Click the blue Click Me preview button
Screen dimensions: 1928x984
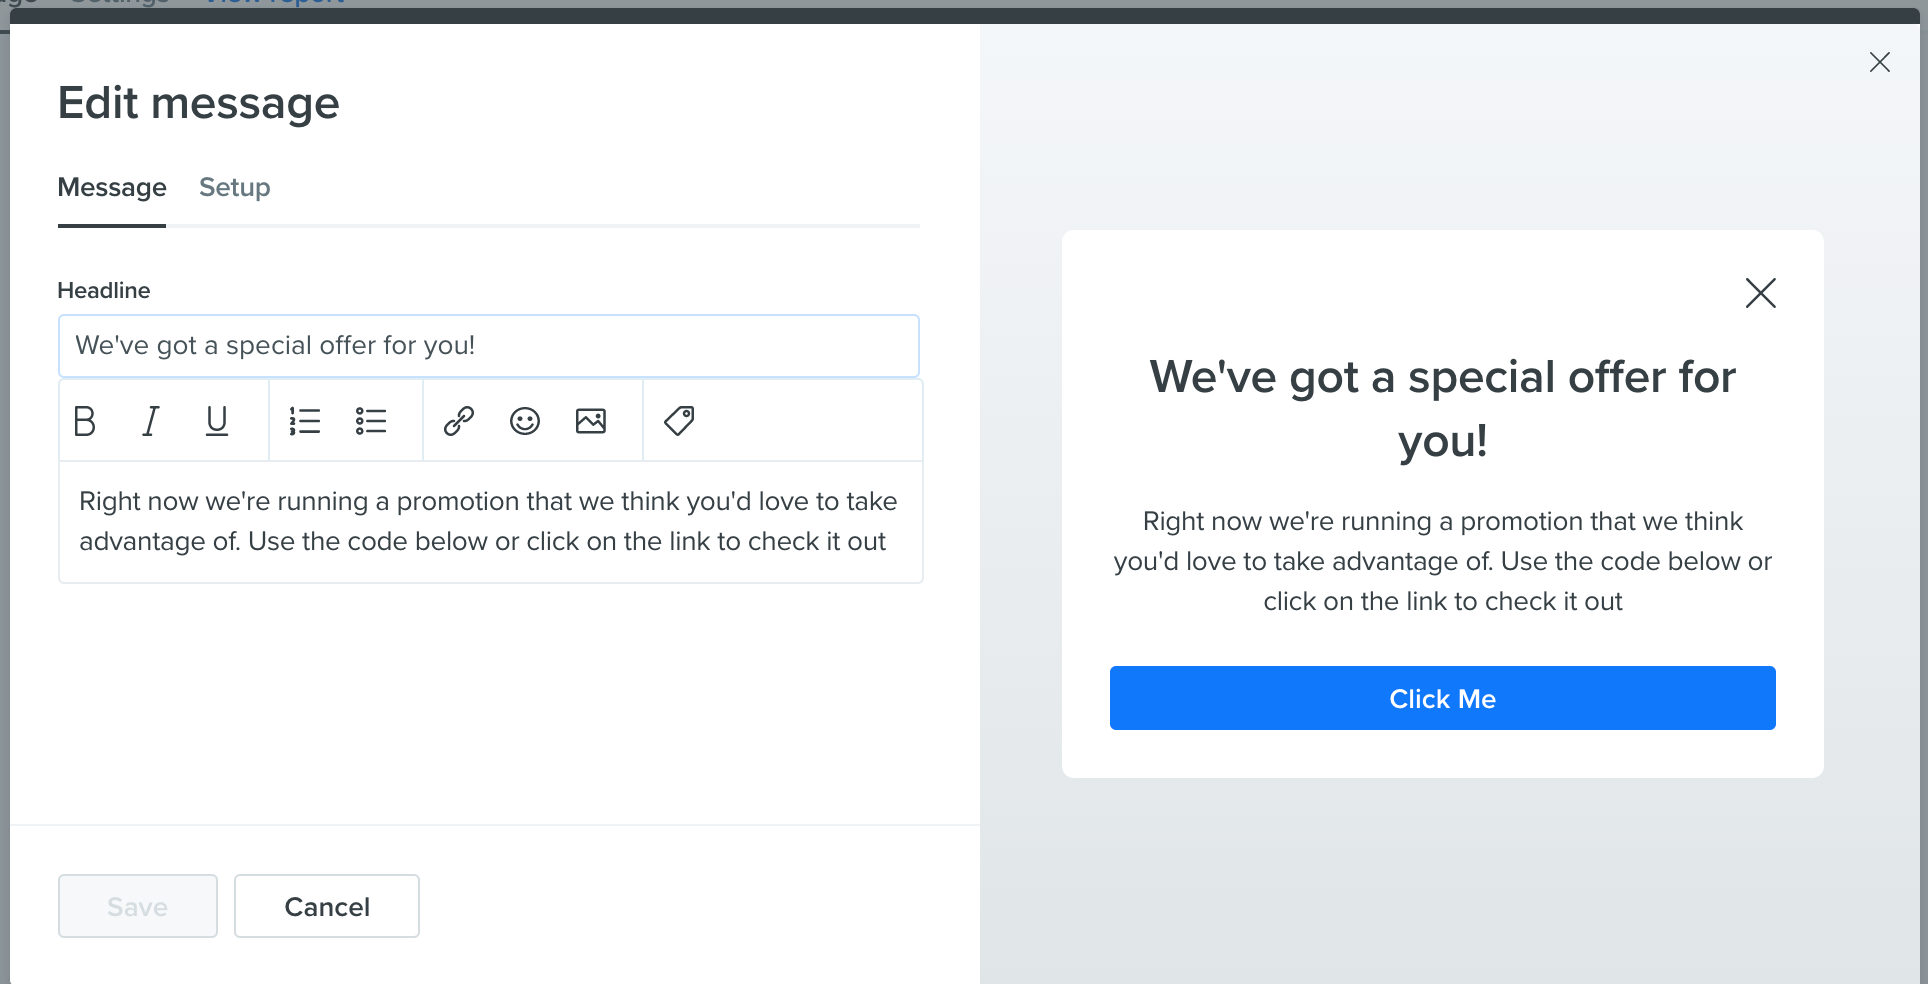click(1443, 698)
